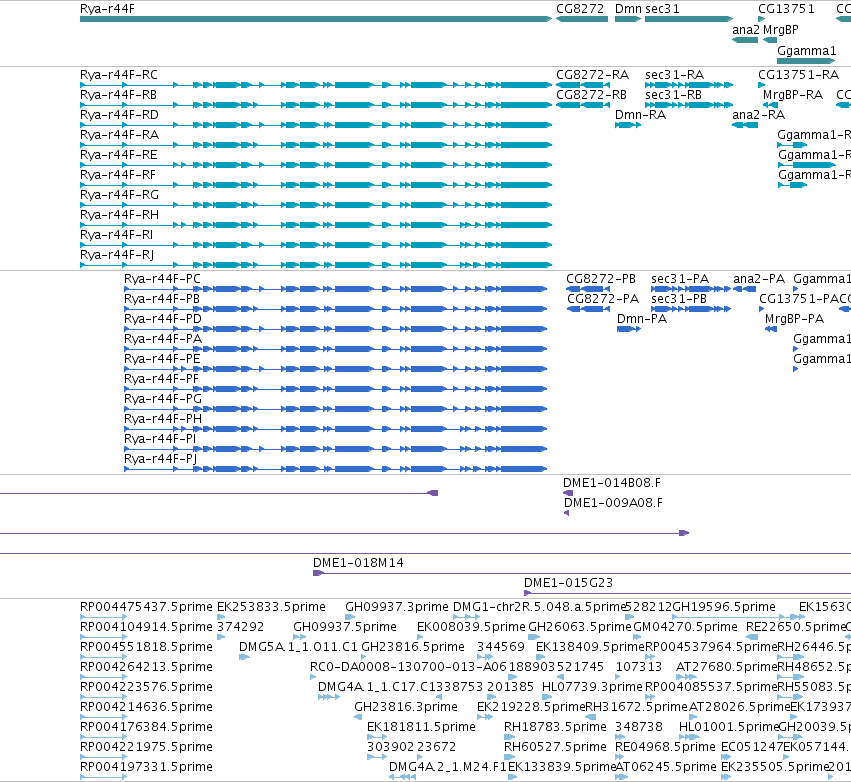Click EST label GH23816.3prime
This screenshot has height=782, width=851.
[406, 707]
